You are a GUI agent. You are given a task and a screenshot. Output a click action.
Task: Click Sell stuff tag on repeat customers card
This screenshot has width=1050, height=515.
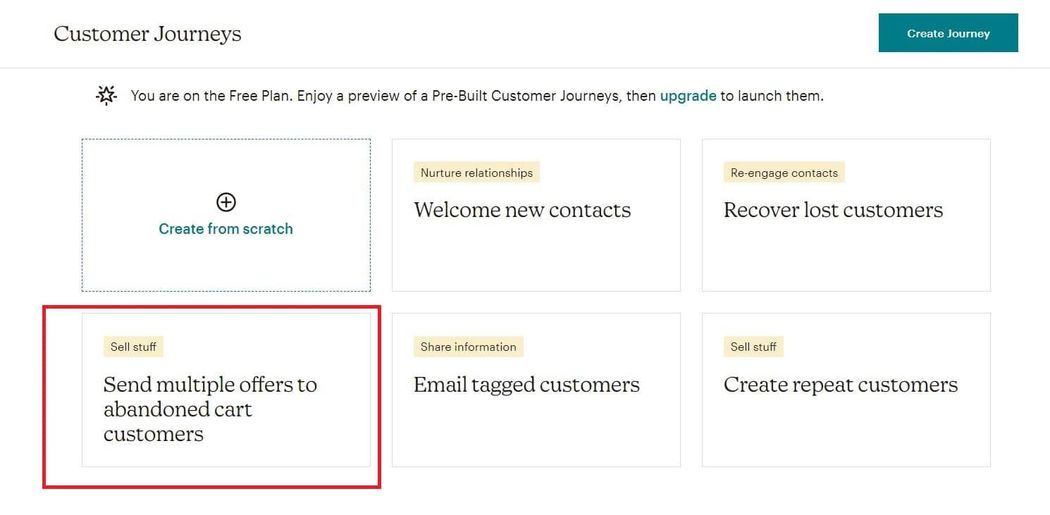pos(753,347)
